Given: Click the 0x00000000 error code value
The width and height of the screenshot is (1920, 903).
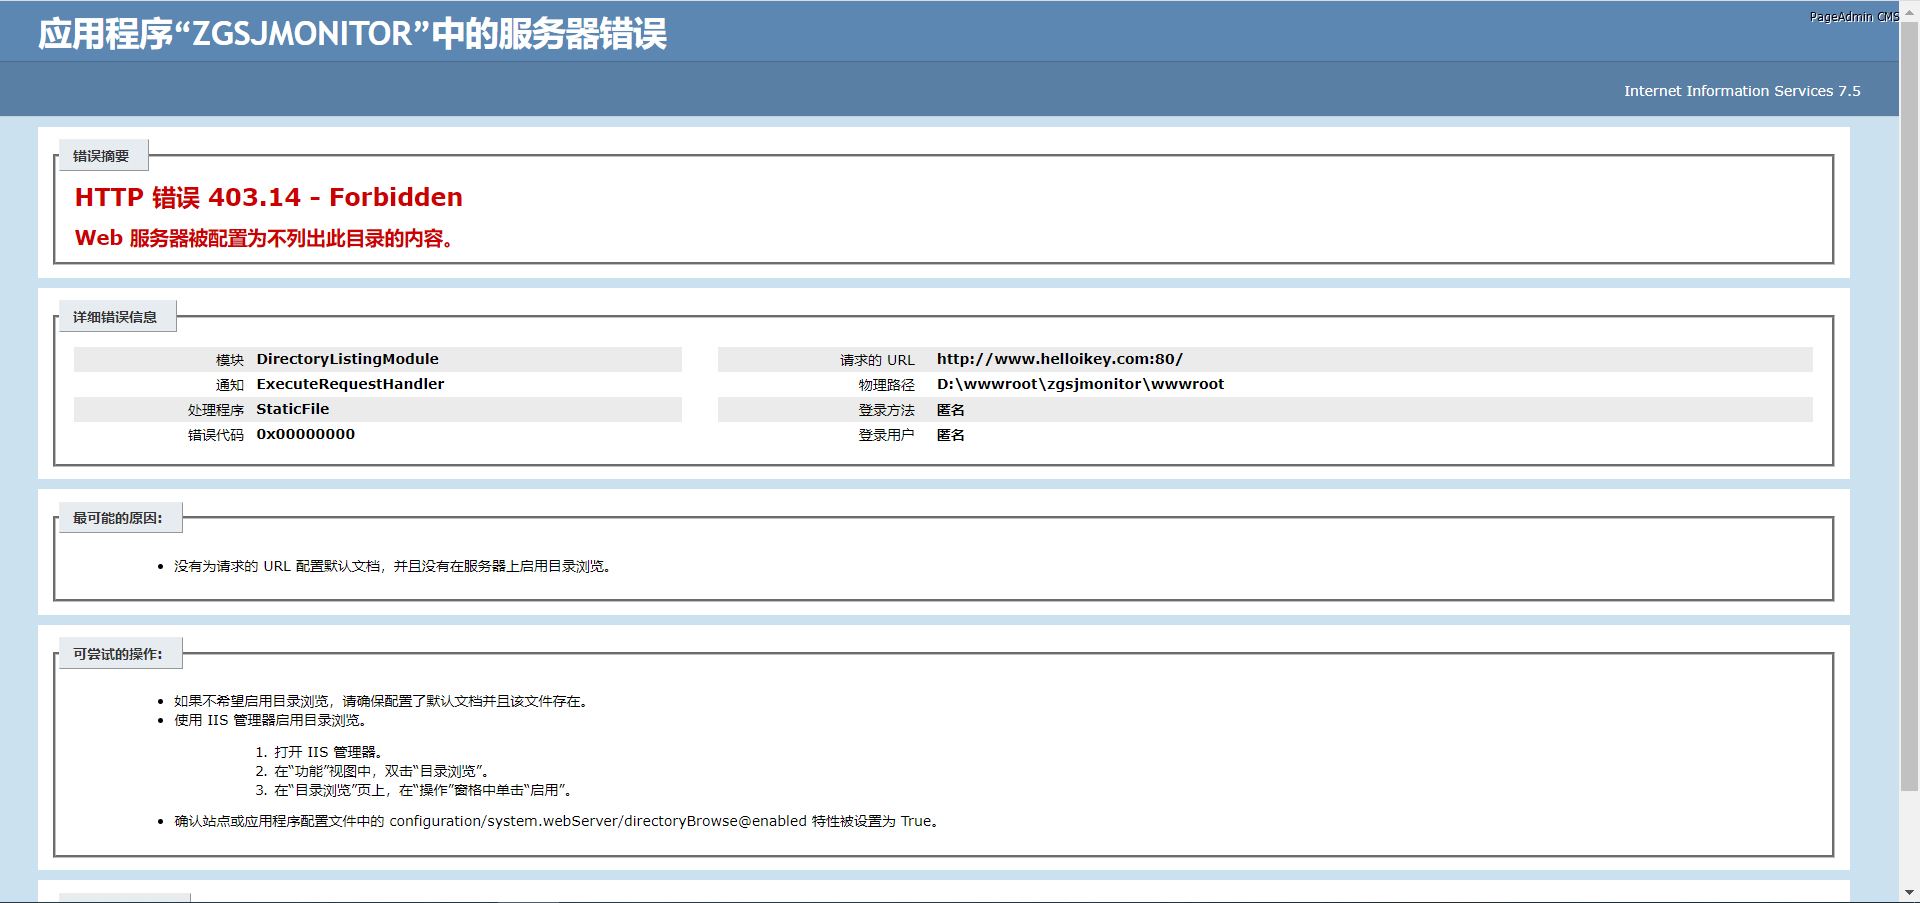Looking at the screenshot, I should [305, 434].
